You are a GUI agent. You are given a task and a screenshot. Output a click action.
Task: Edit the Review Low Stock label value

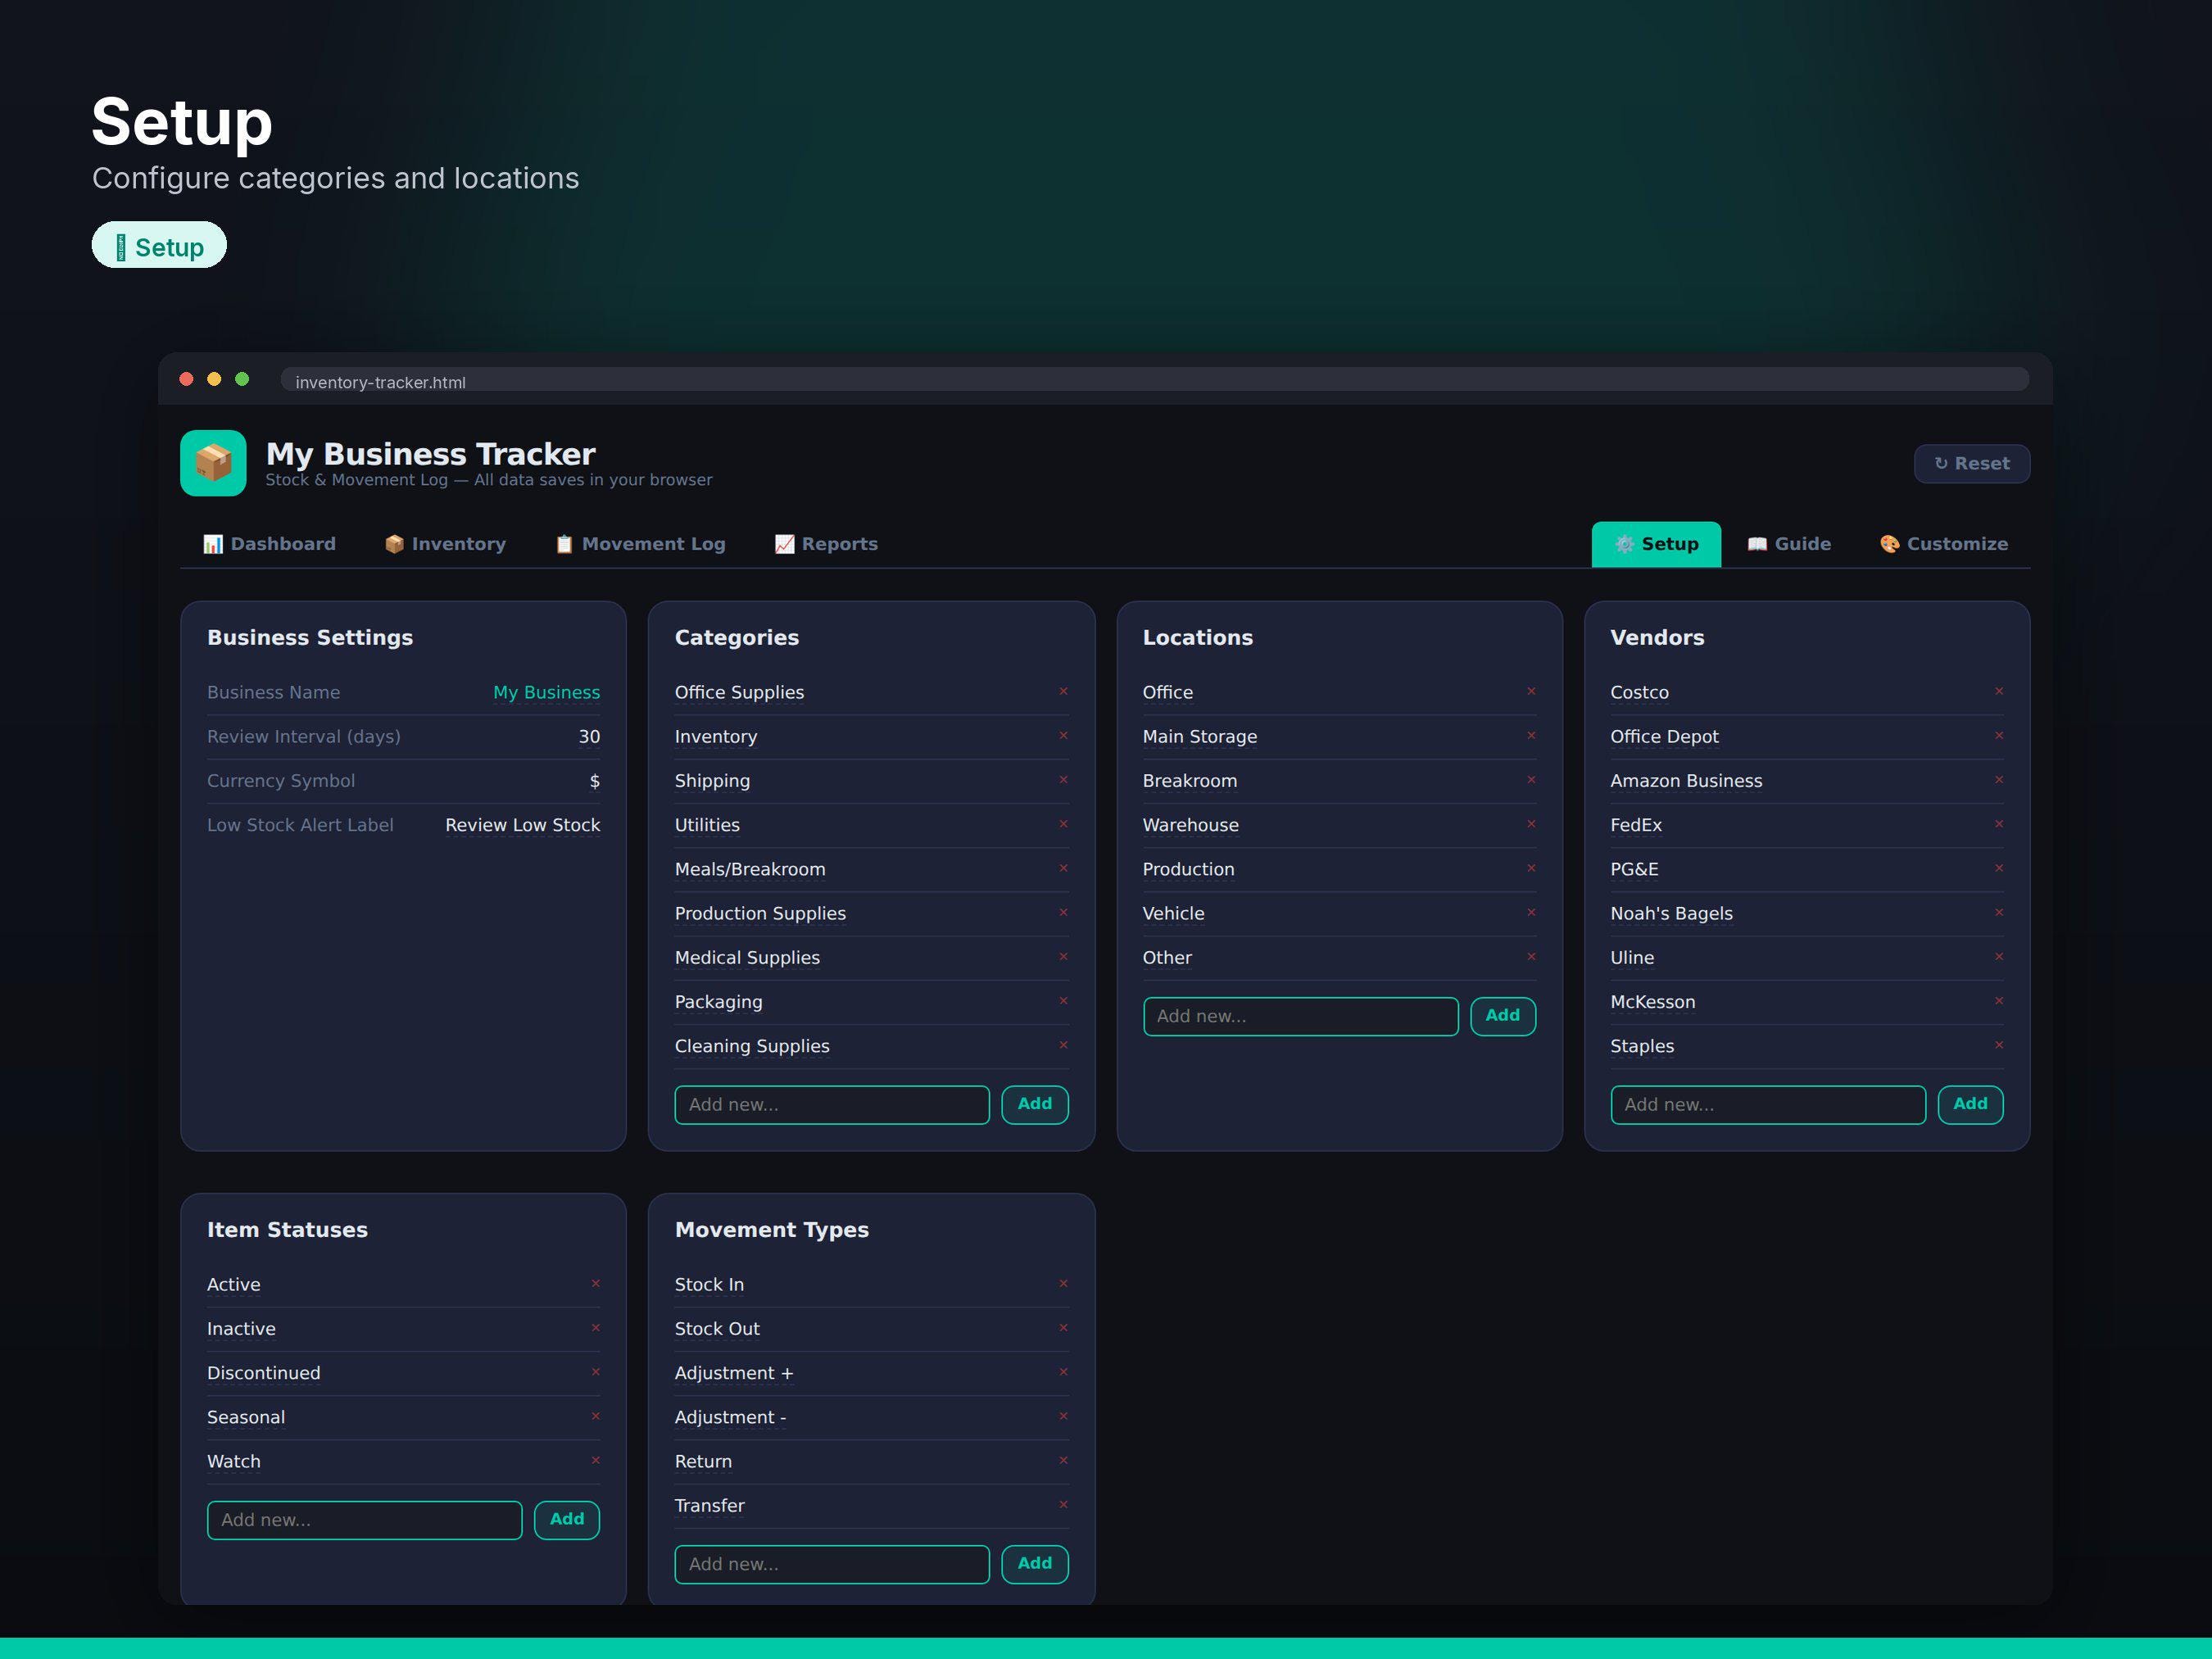tap(522, 825)
